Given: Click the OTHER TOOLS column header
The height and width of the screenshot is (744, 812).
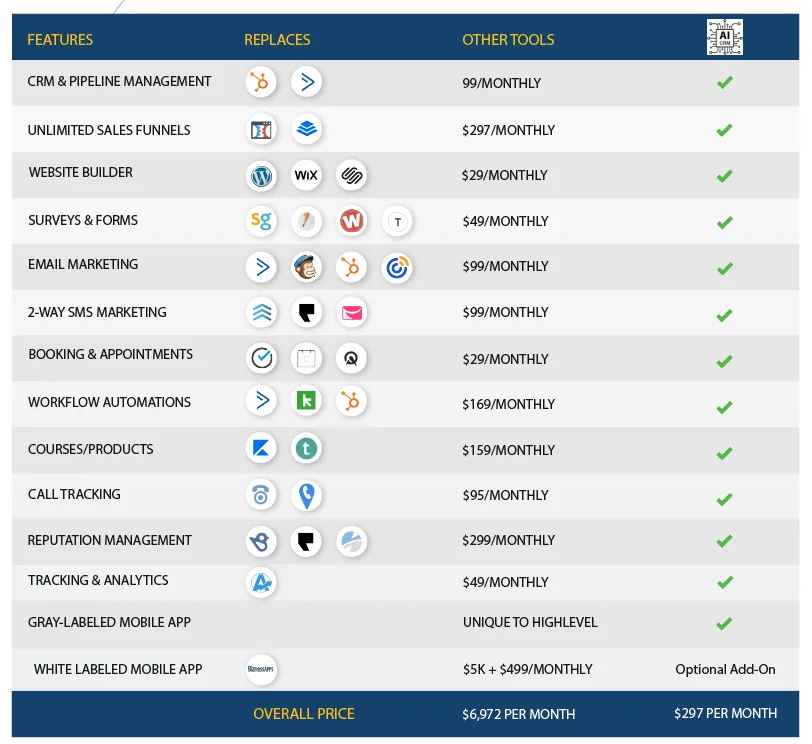Looking at the screenshot, I should pyautogui.click(x=508, y=40).
